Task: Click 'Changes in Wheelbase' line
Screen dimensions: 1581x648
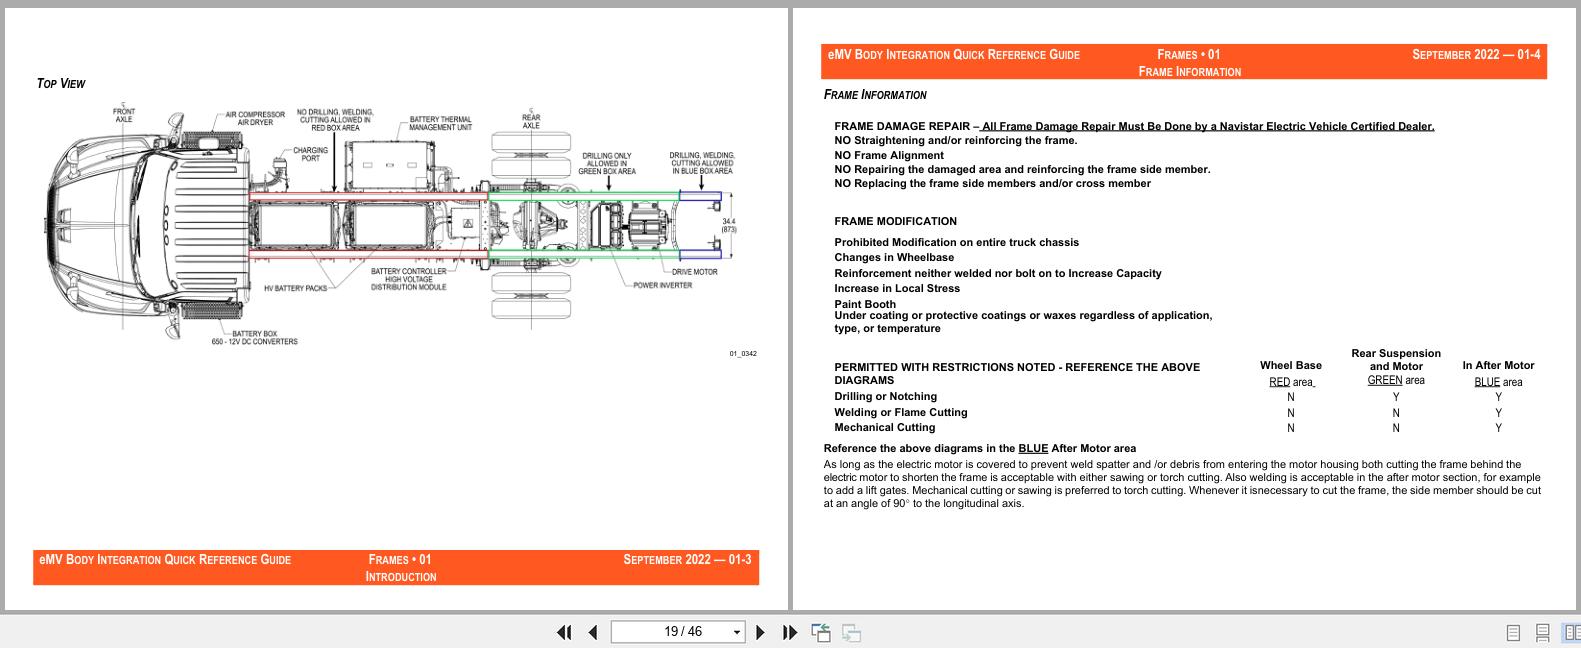Action: [x=894, y=257]
